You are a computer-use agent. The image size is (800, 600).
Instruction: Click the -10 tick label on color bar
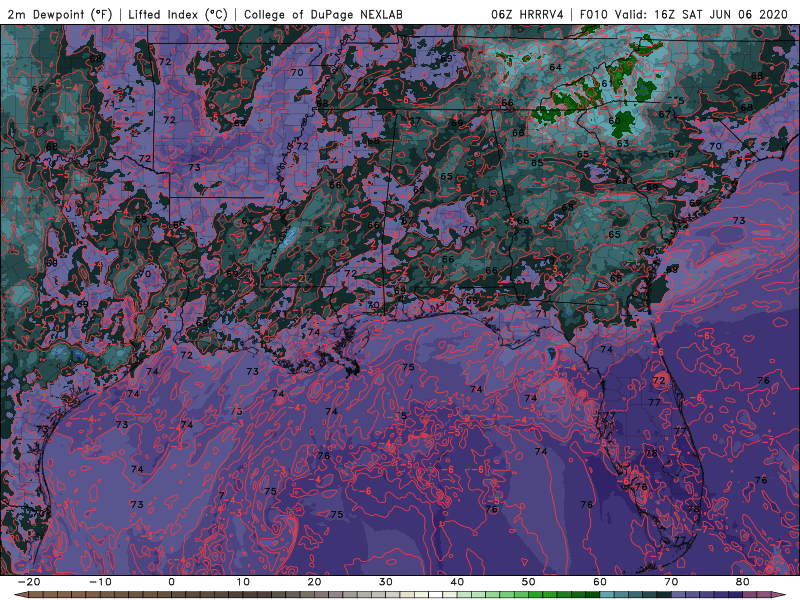[100, 582]
